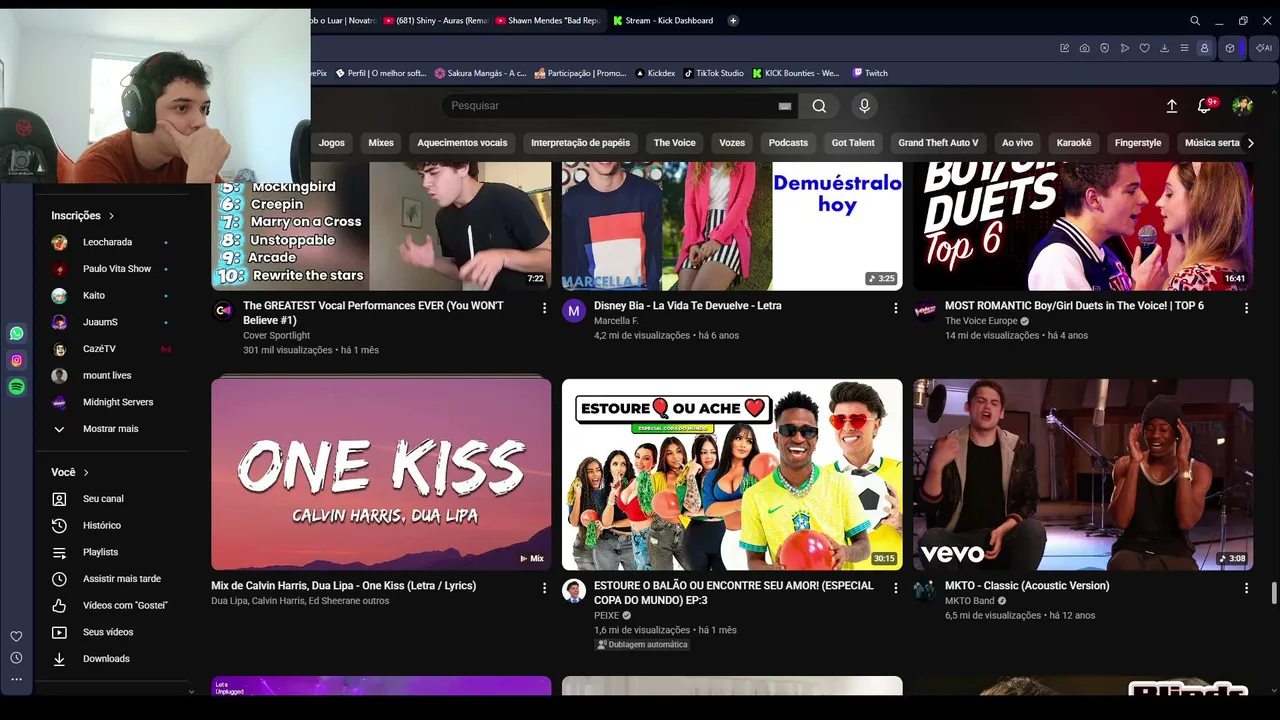Open options for Disney Bia video
This screenshot has height=720, width=1280.
pos(895,308)
